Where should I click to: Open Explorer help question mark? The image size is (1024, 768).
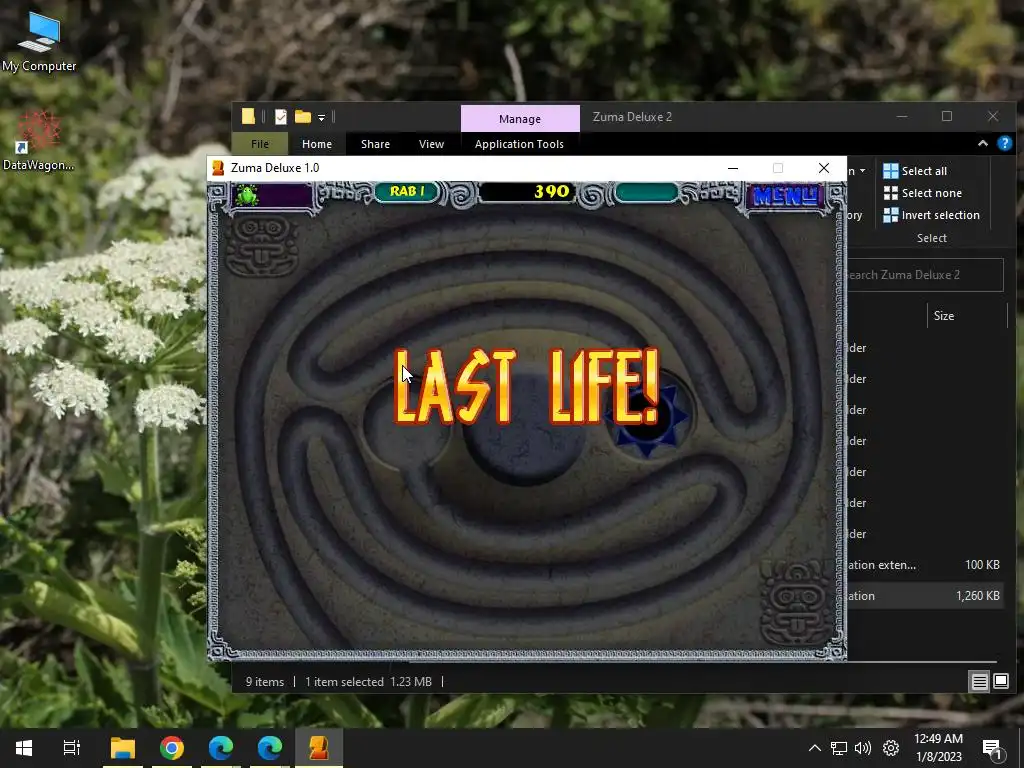[x=1004, y=143]
